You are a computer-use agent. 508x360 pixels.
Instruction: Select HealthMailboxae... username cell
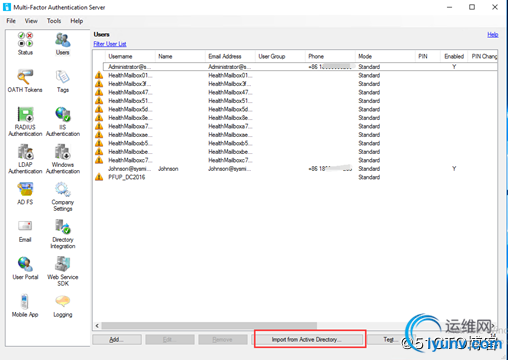(130, 135)
